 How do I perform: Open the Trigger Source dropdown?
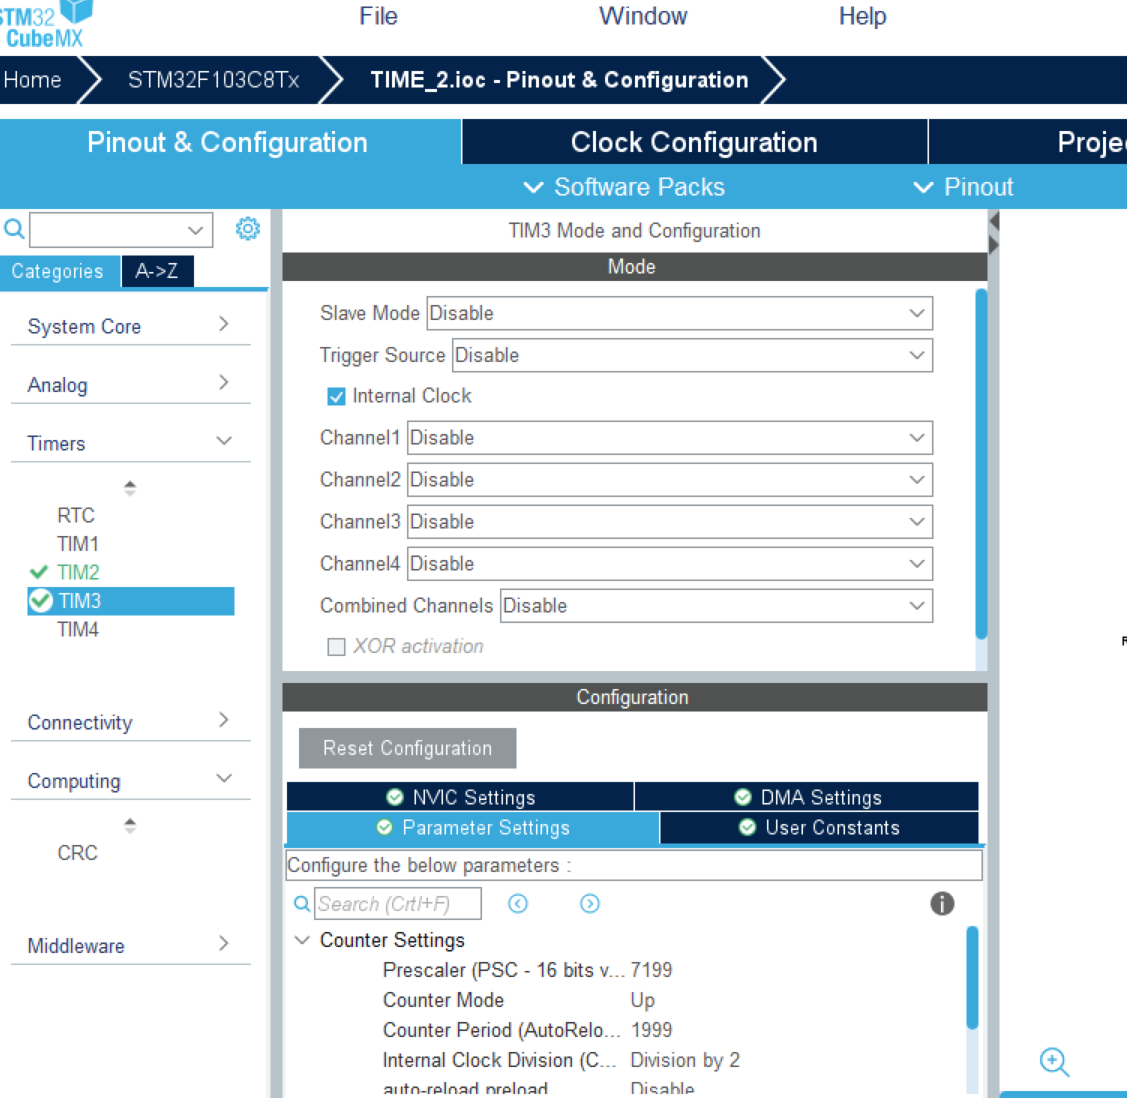coord(692,355)
